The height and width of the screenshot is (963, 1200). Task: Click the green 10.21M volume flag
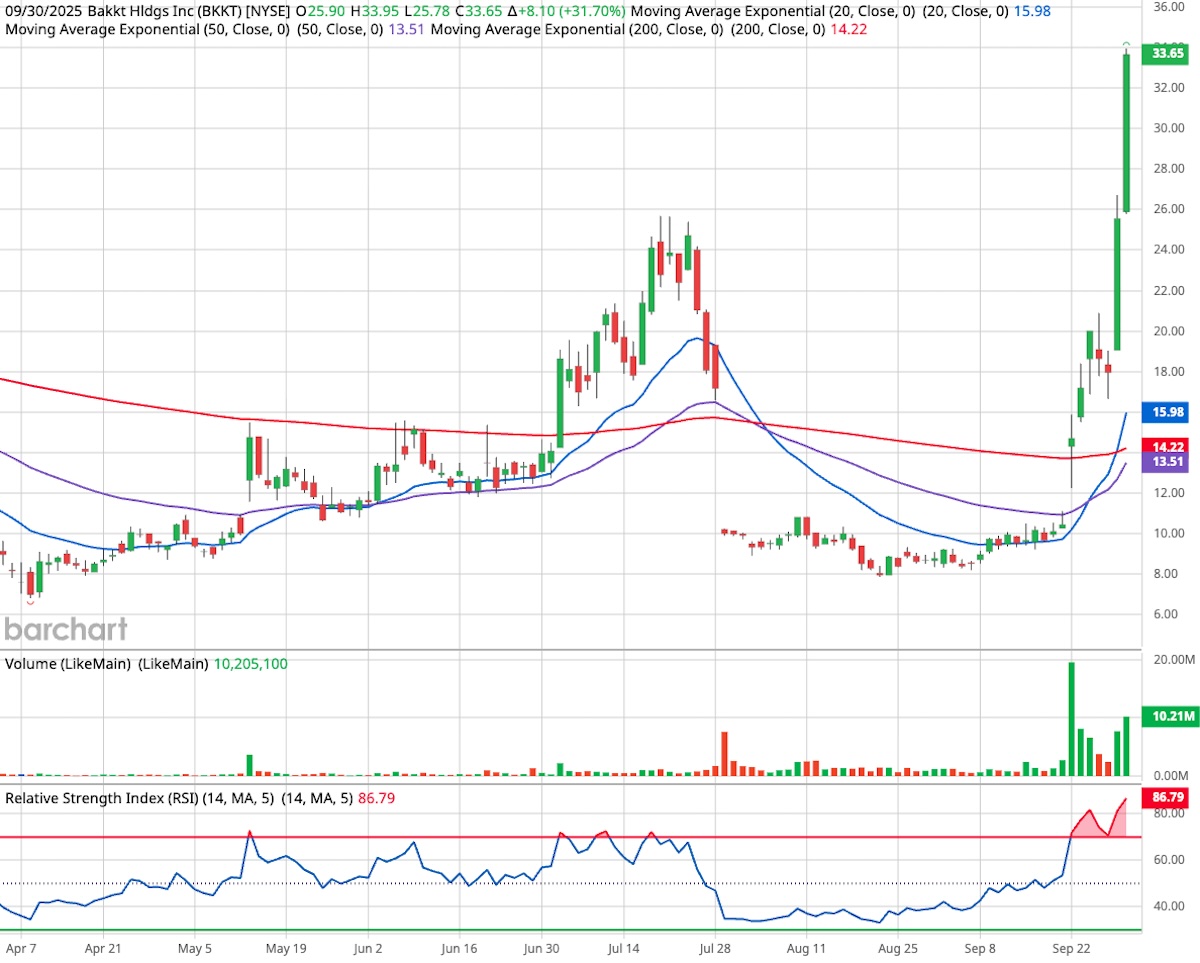[1168, 716]
